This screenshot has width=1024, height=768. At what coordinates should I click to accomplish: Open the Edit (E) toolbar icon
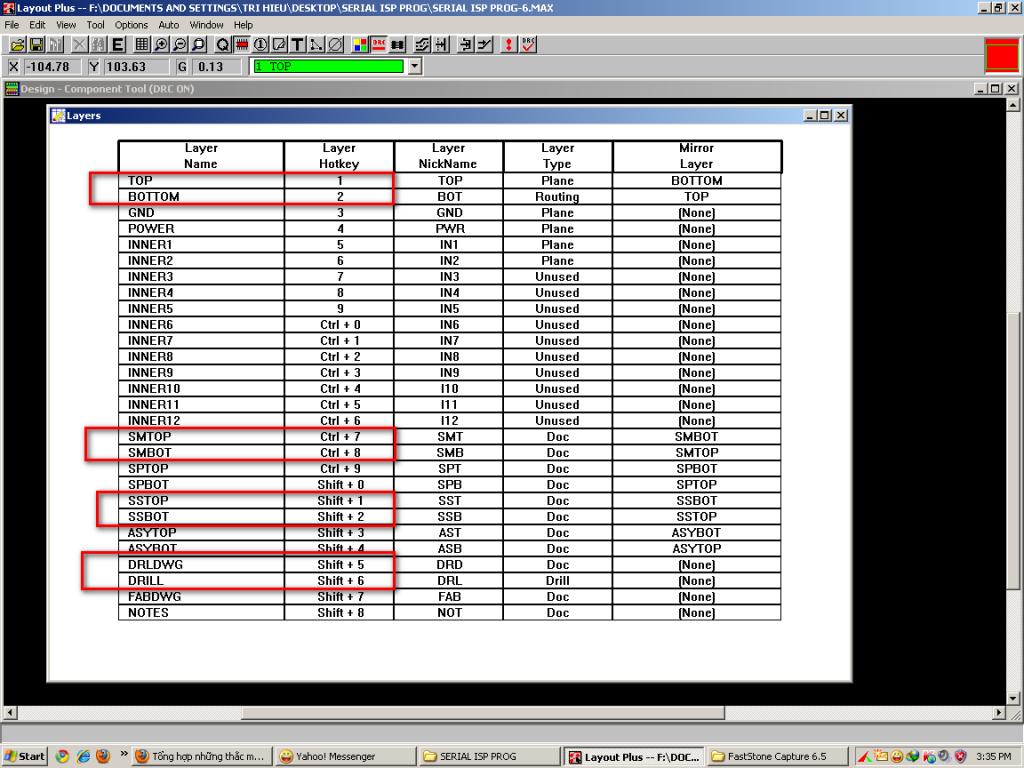[x=118, y=44]
